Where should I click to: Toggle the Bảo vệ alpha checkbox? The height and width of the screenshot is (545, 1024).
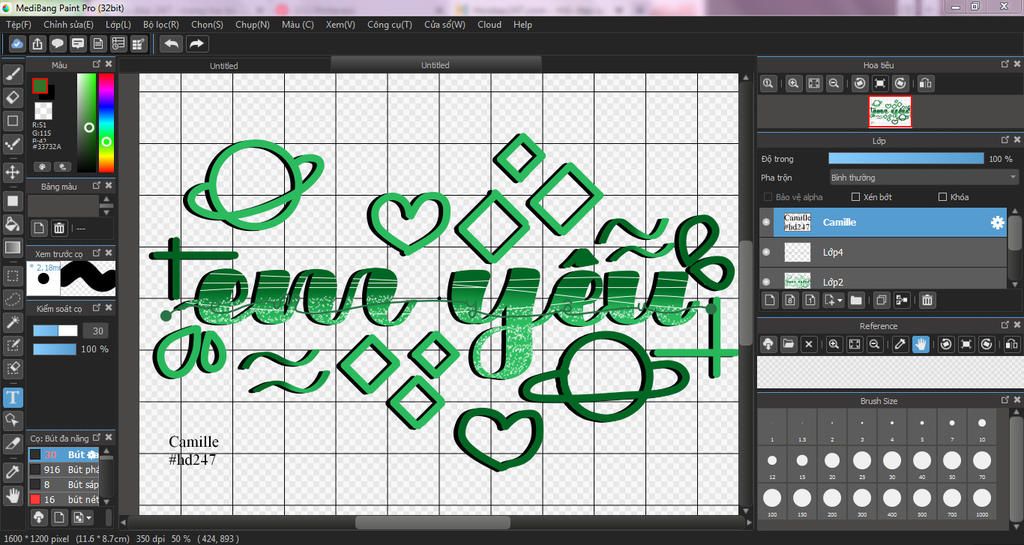click(x=767, y=196)
